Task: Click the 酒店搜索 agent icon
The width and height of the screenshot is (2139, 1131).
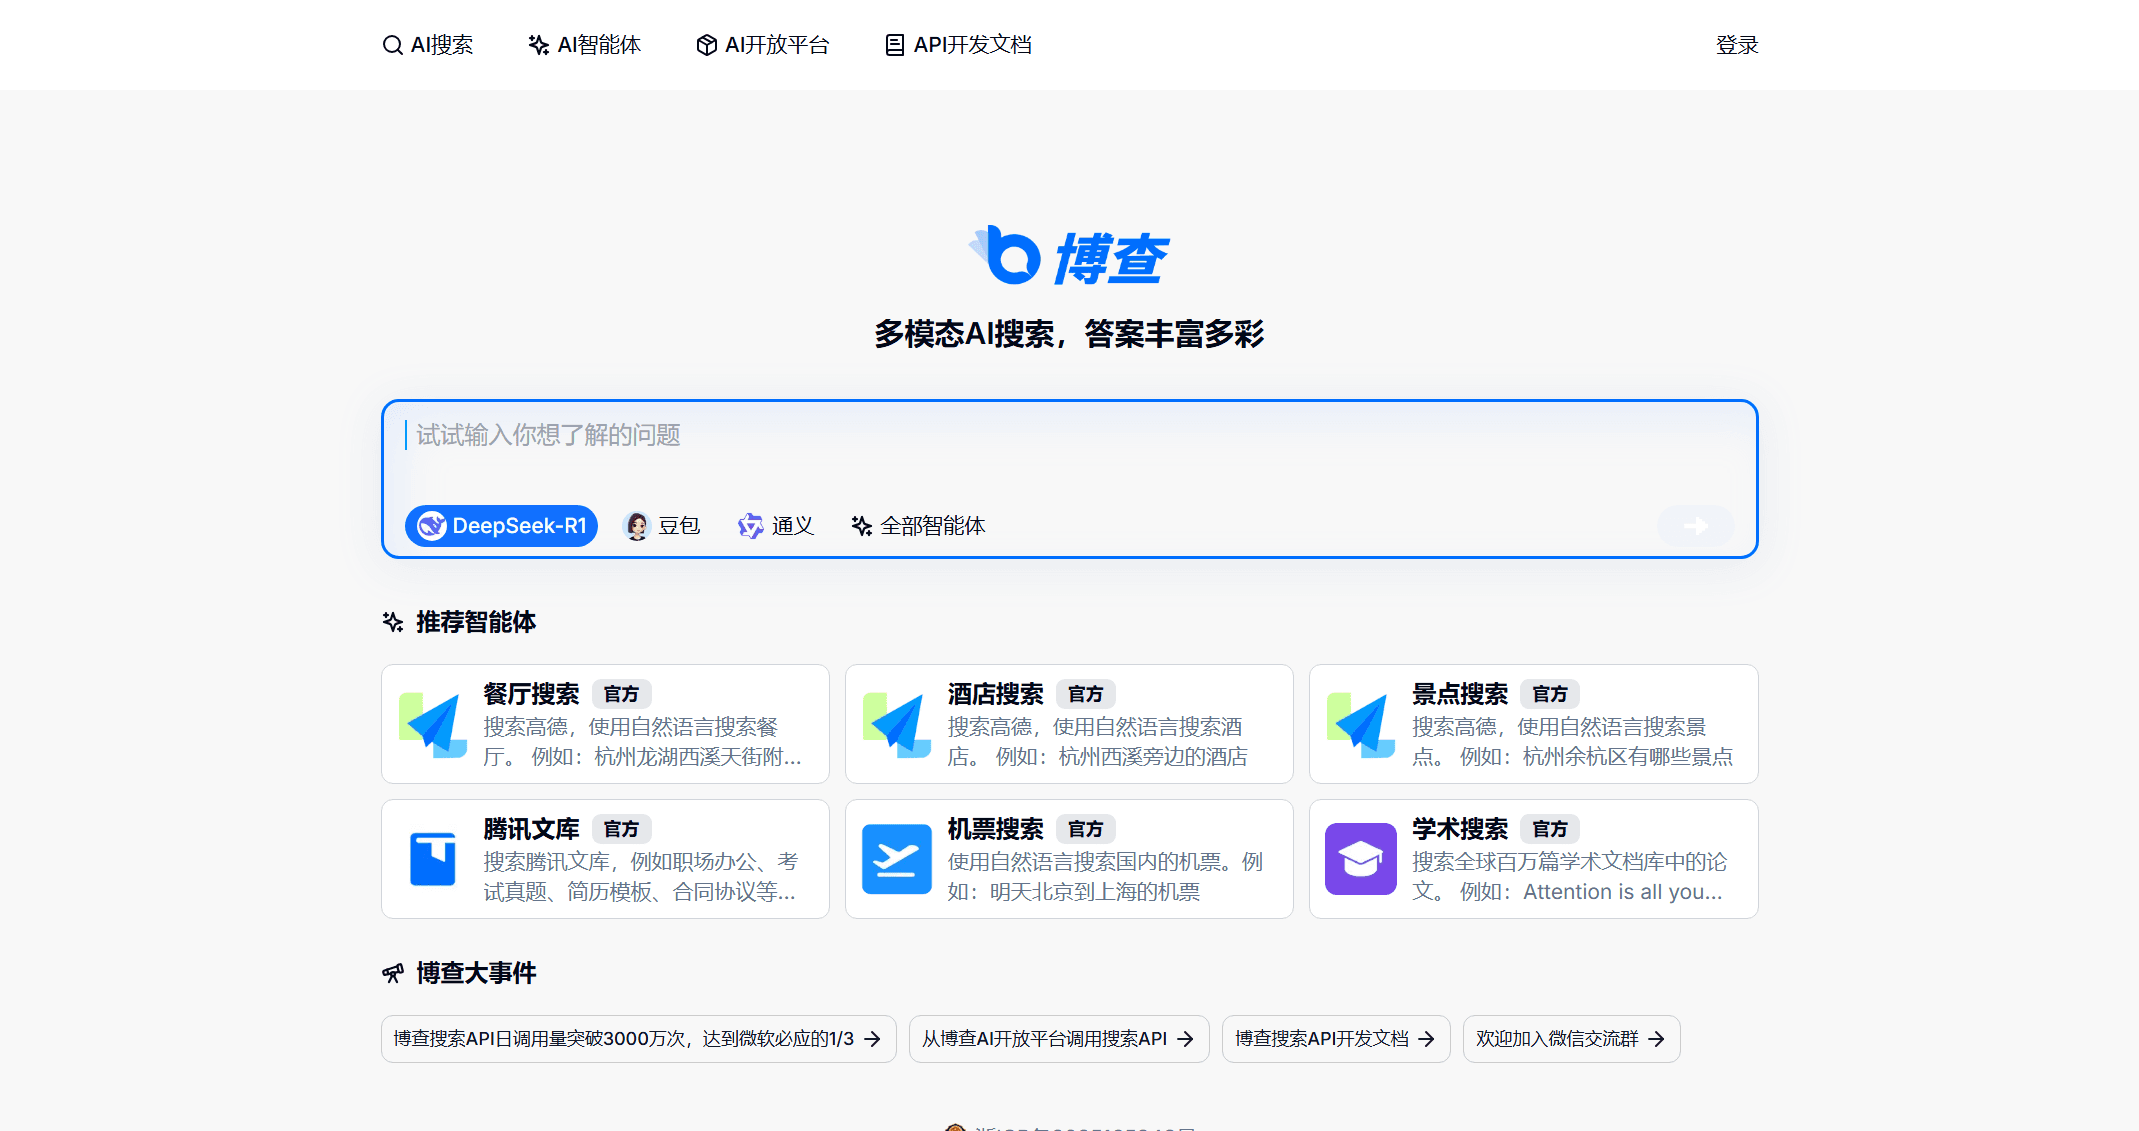Action: [x=897, y=723]
